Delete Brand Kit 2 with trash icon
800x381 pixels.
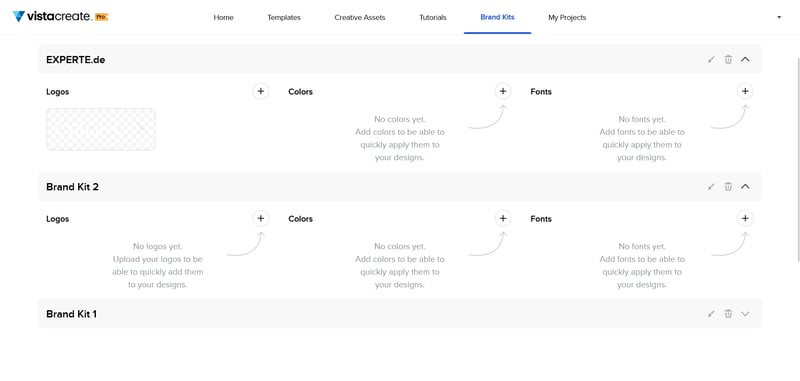[728, 187]
